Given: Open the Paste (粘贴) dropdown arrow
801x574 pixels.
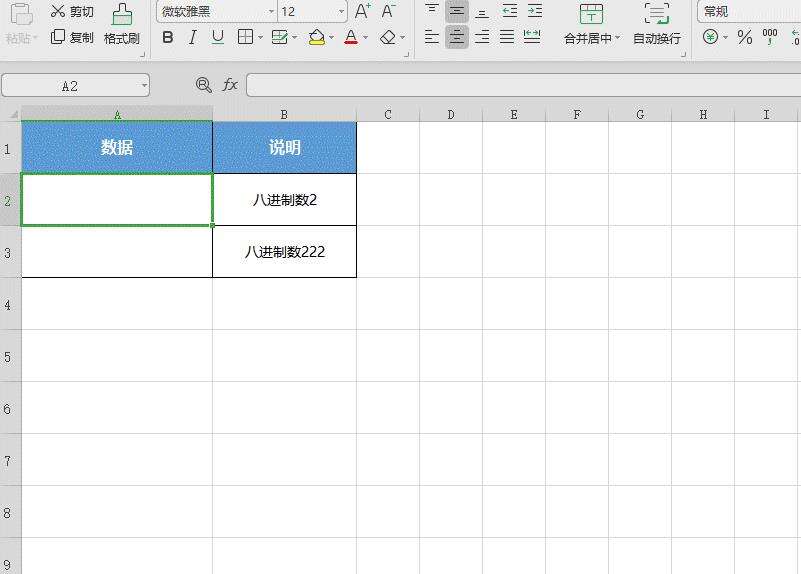Looking at the screenshot, I should click(35, 38).
